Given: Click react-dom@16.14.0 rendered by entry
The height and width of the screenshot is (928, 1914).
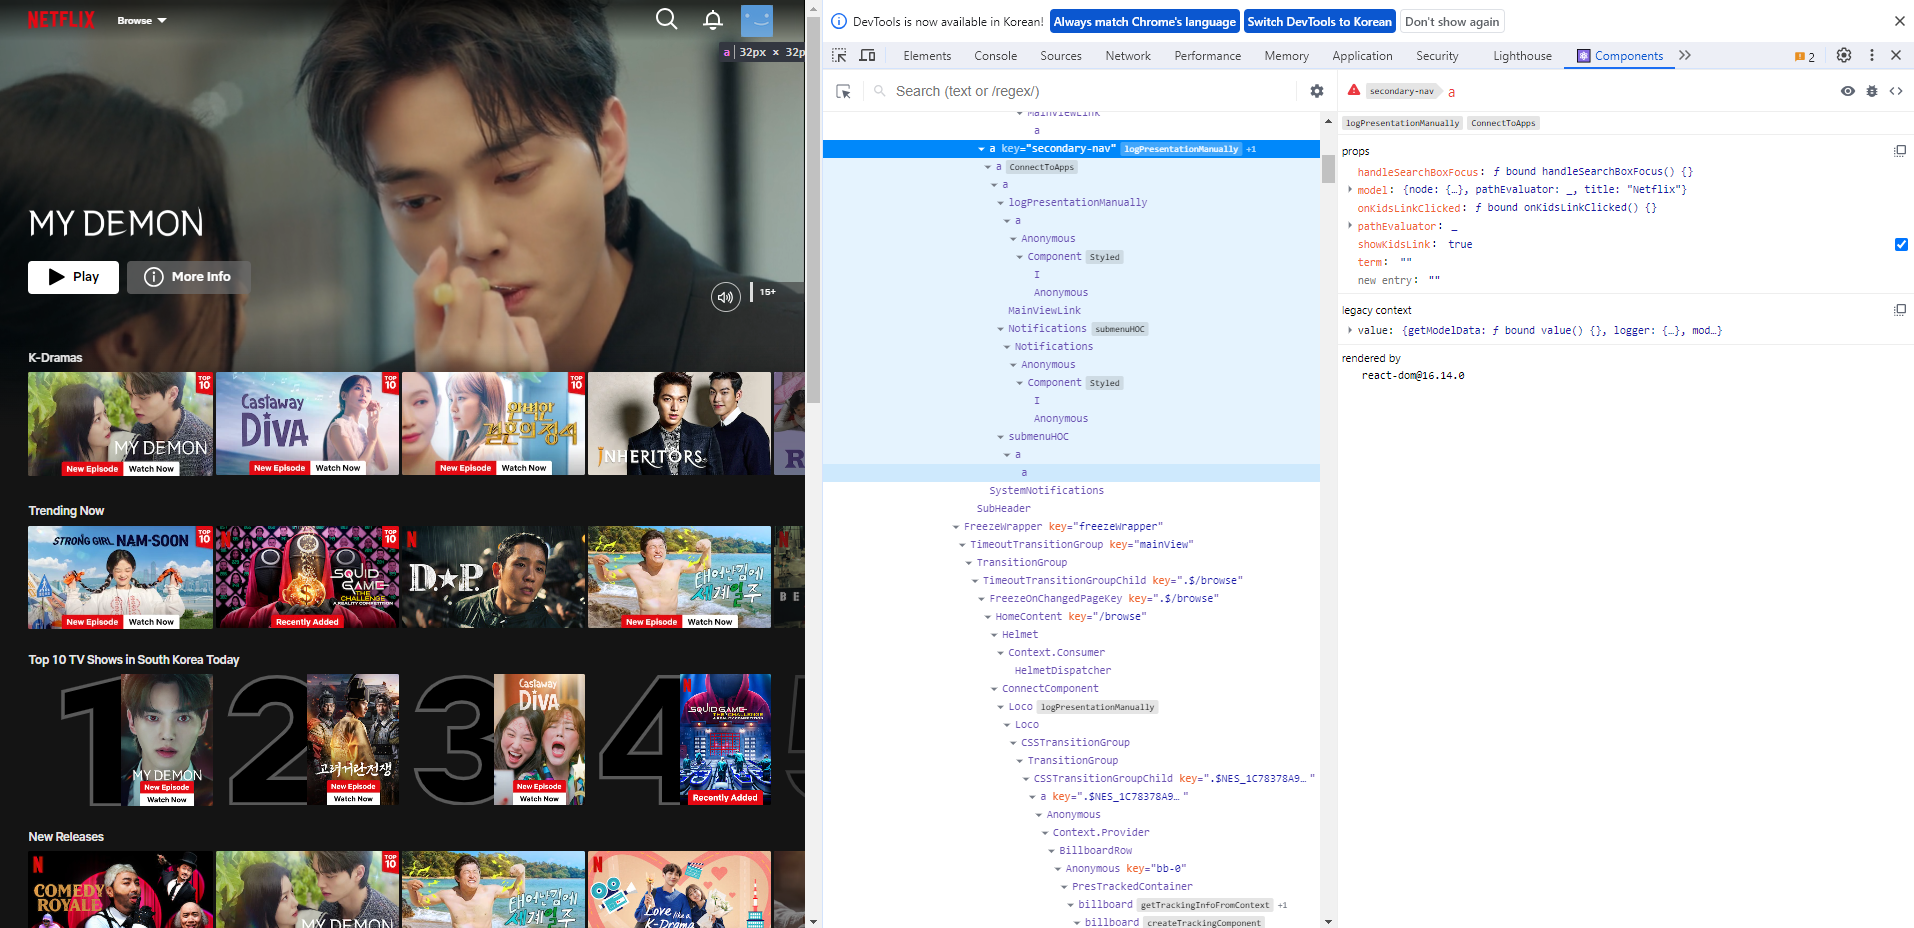Looking at the screenshot, I should (1412, 376).
